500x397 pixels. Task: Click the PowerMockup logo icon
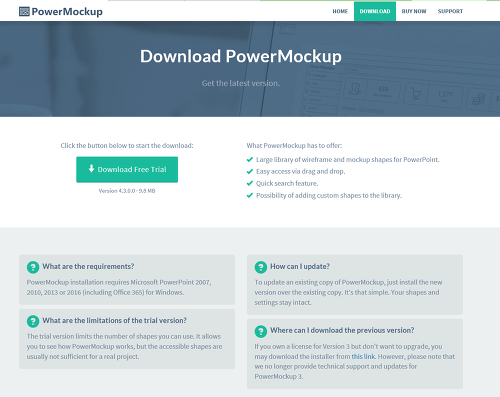[x=24, y=12]
